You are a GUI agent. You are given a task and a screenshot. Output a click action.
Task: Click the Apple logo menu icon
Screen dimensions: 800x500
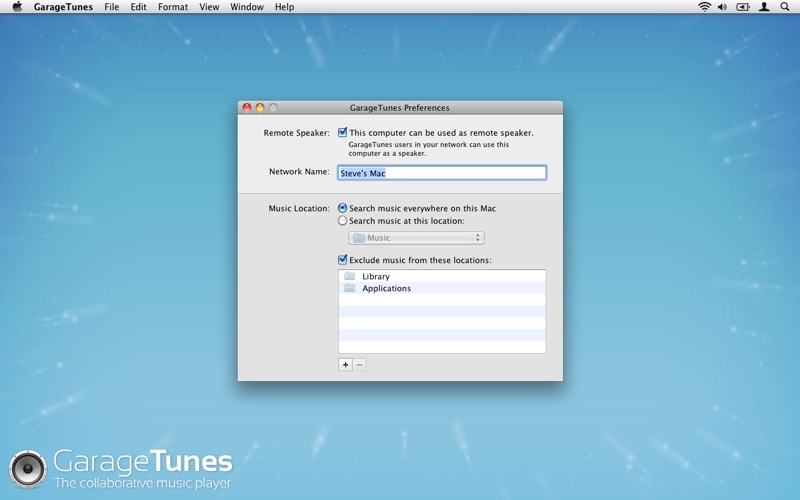17,7
